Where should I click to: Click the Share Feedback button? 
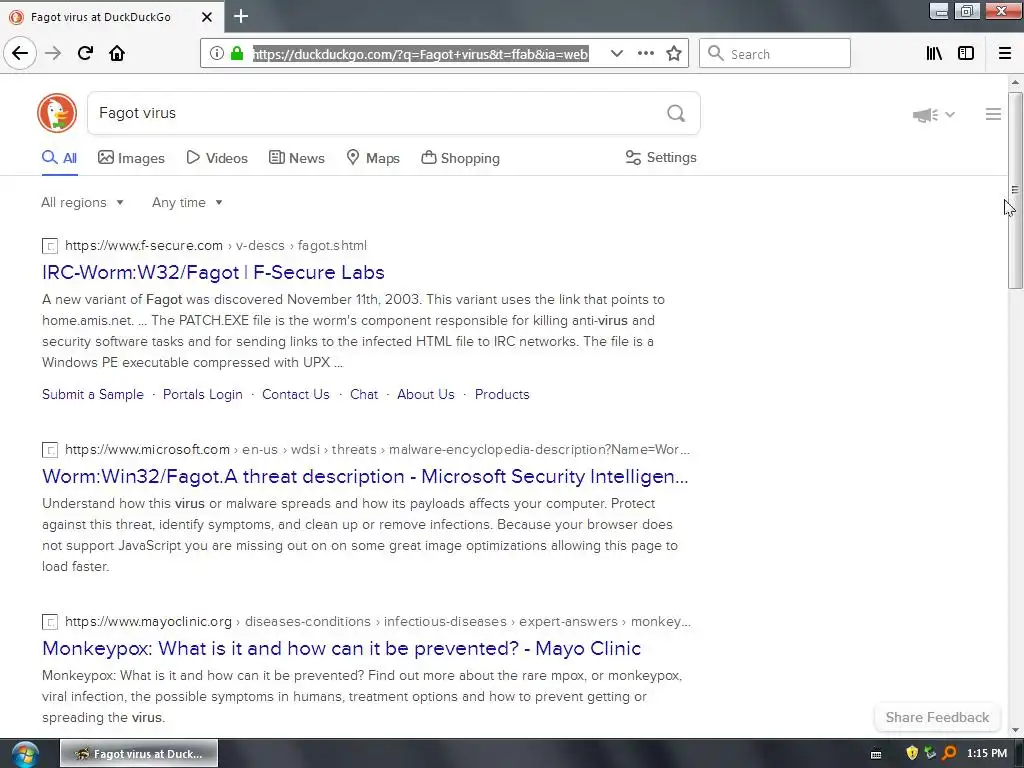[x=937, y=717]
